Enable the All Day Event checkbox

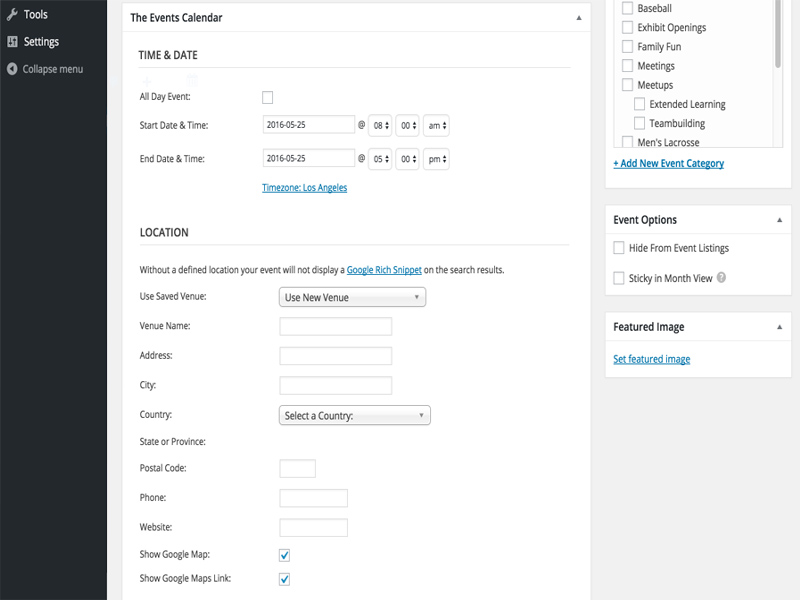267,96
